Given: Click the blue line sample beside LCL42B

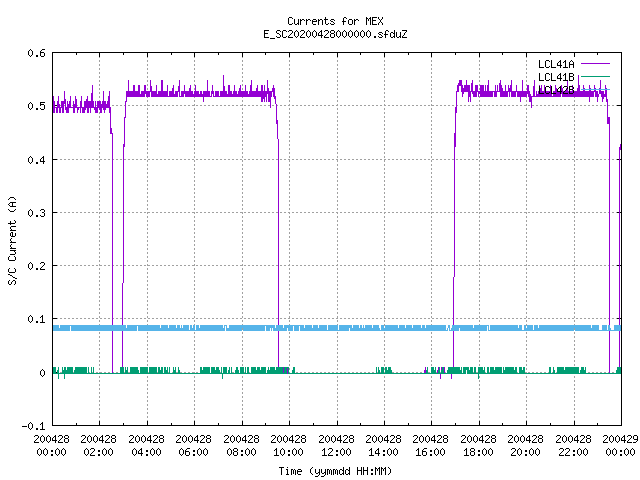Looking at the screenshot, I should point(595,89).
